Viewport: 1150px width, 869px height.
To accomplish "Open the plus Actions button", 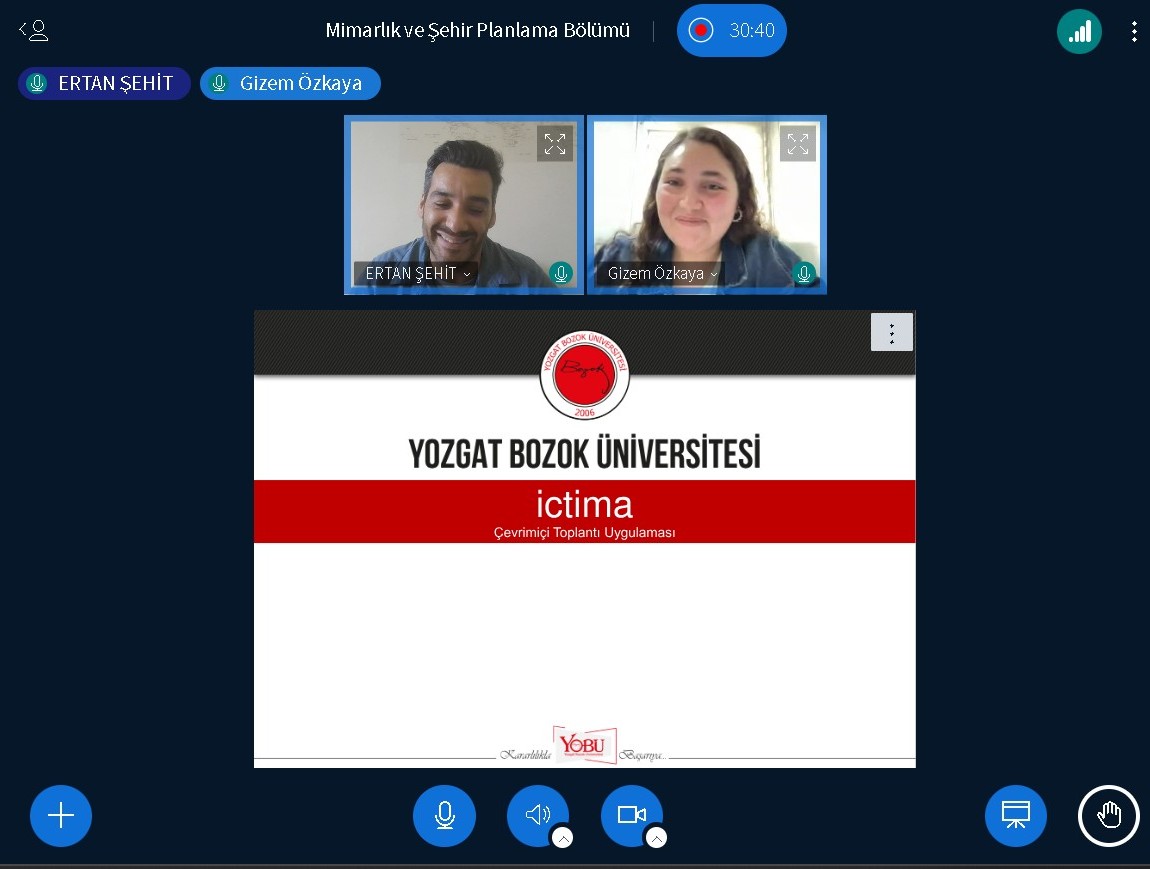I will tap(61, 816).
